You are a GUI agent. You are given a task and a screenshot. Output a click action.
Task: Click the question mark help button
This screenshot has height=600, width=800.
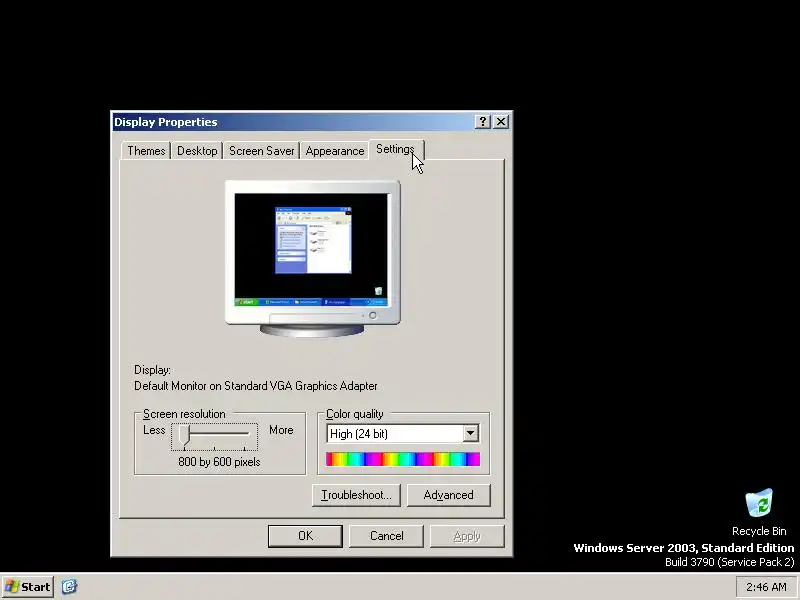pyautogui.click(x=482, y=121)
